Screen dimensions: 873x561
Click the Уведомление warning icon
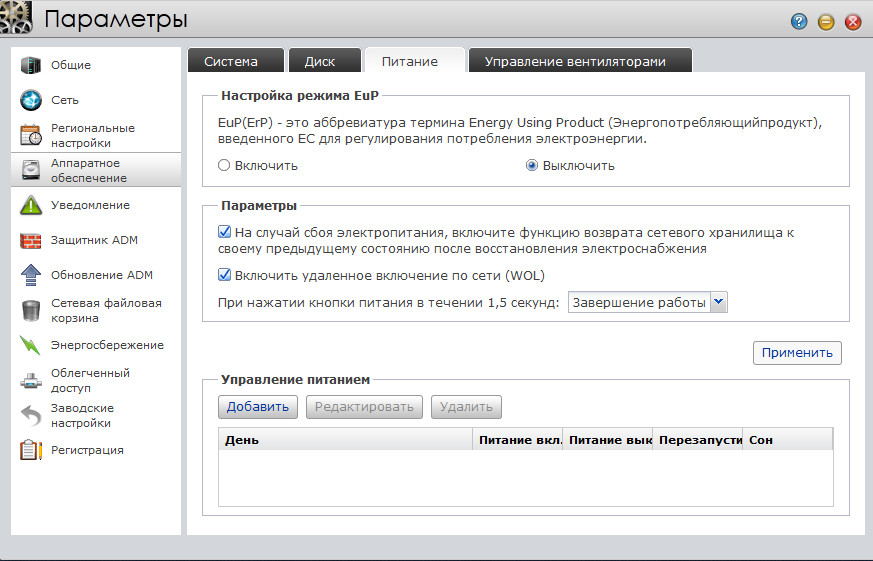coord(30,206)
